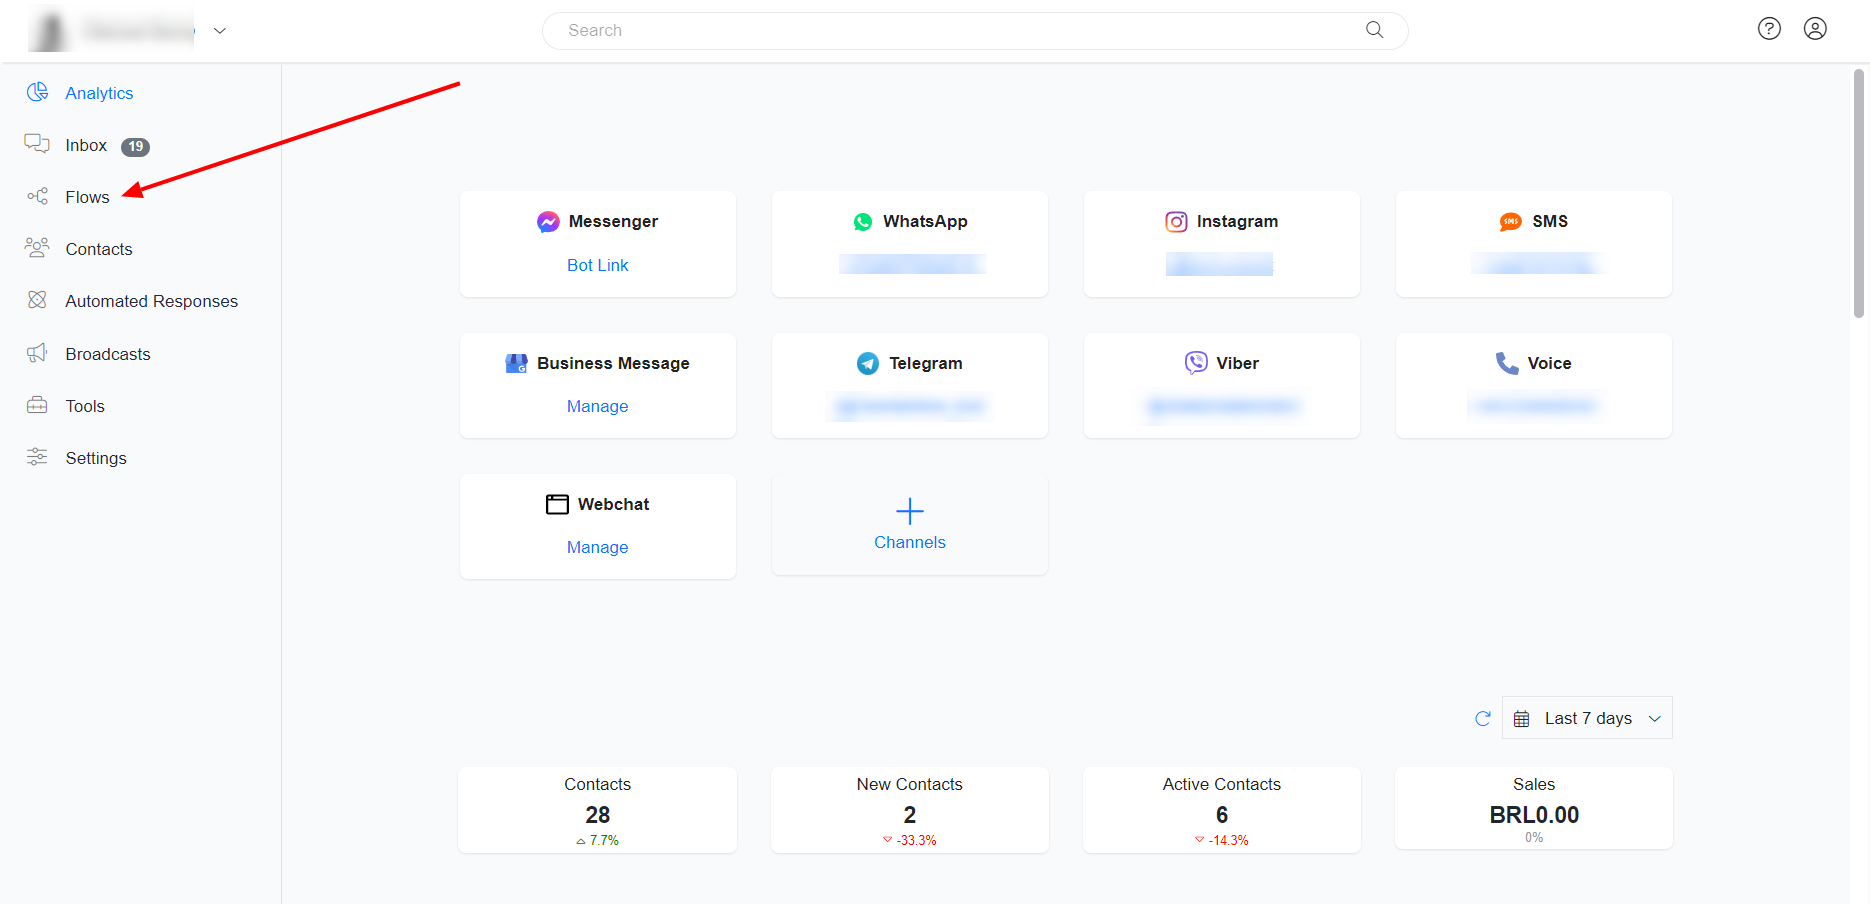Click the Flows nodes icon
Screen dimensions: 1870x904
tap(37, 196)
